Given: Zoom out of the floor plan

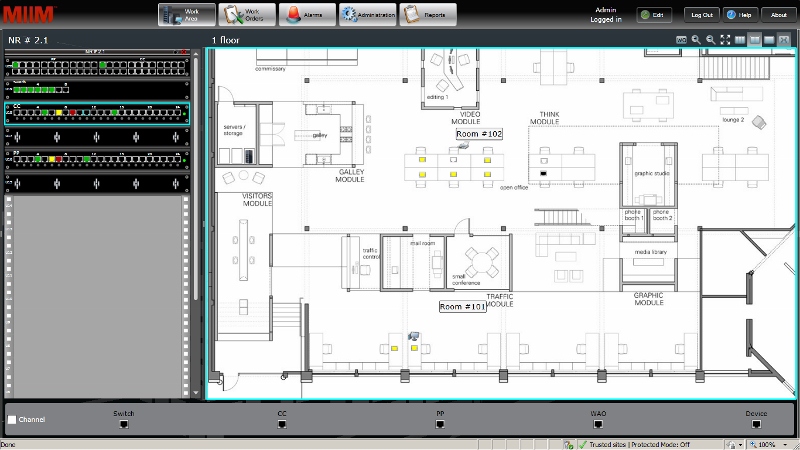Looking at the screenshot, I should [710, 40].
